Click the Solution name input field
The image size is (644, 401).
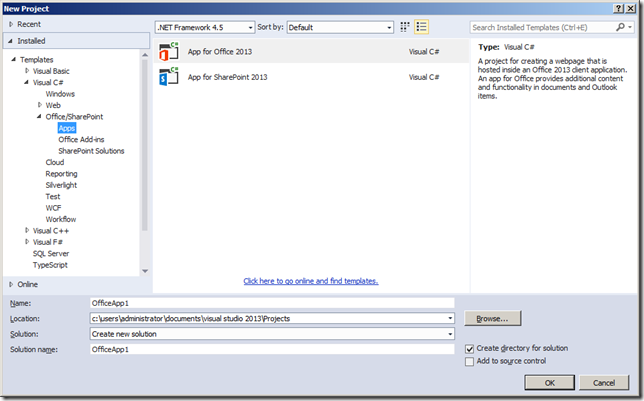[272, 349]
